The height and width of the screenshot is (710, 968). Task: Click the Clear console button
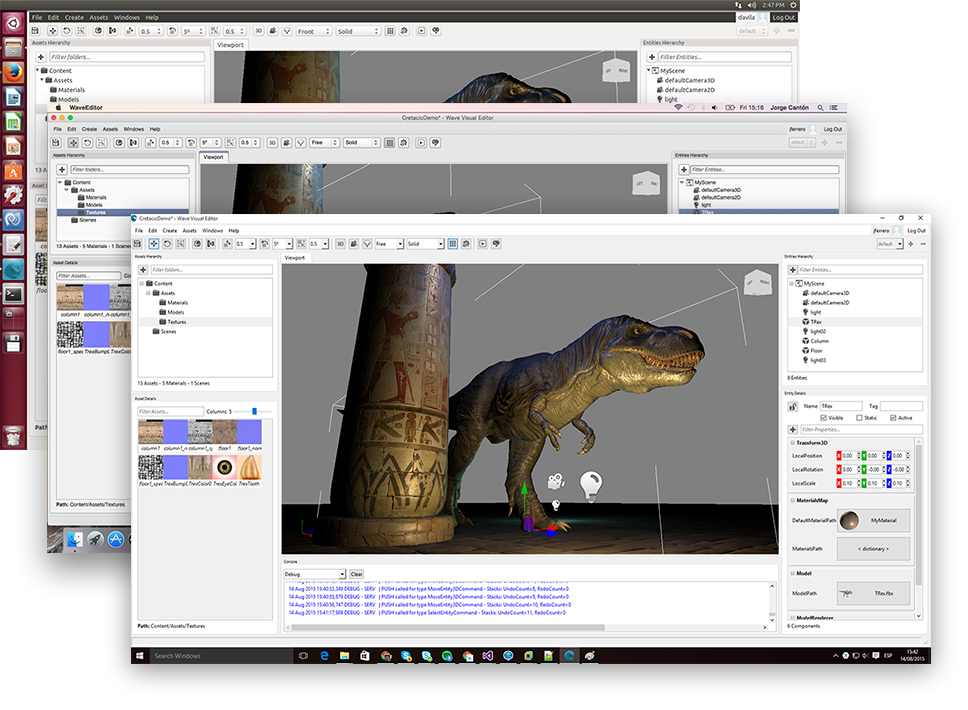coord(357,574)
